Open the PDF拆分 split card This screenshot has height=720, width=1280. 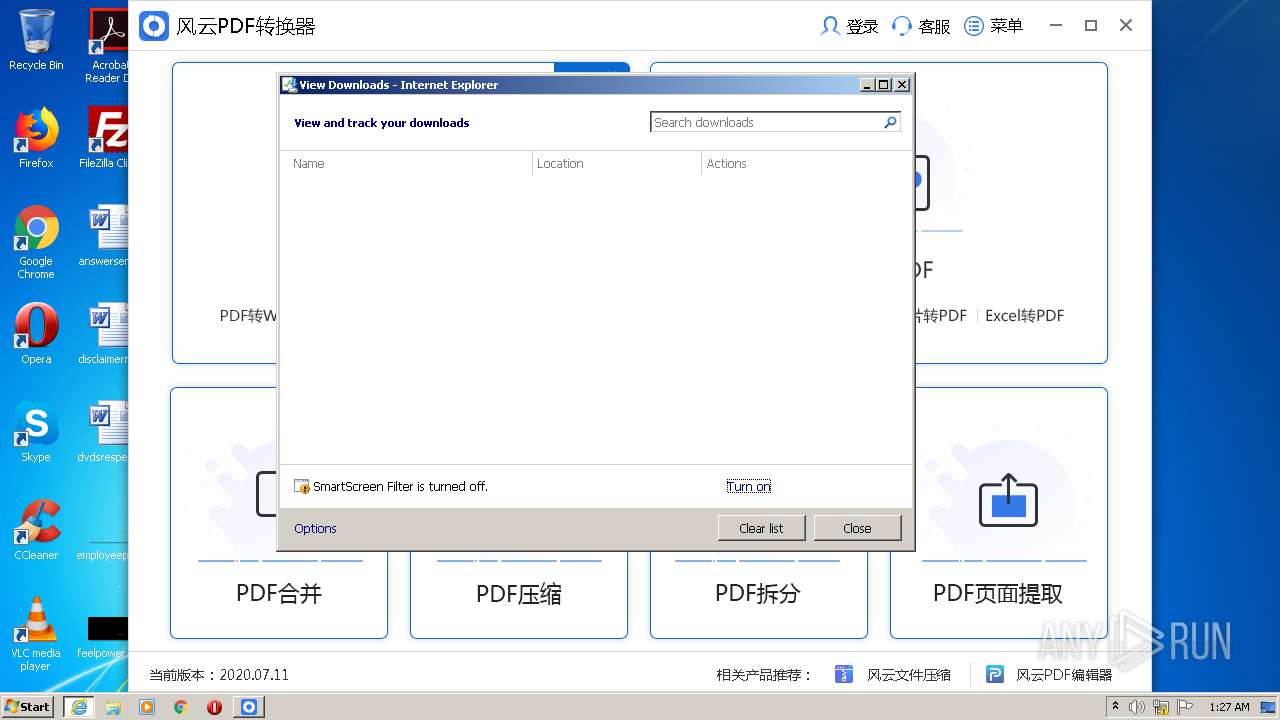[x=758, y=594]
